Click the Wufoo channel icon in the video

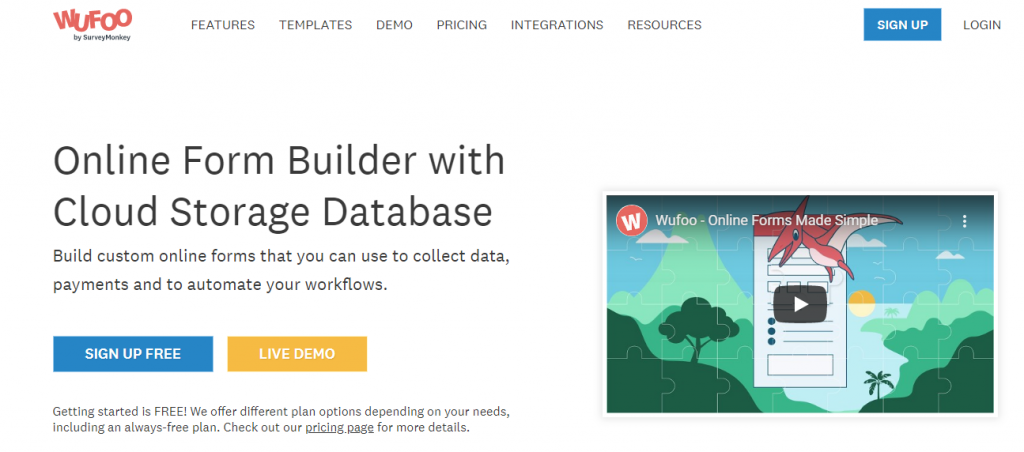632,221
